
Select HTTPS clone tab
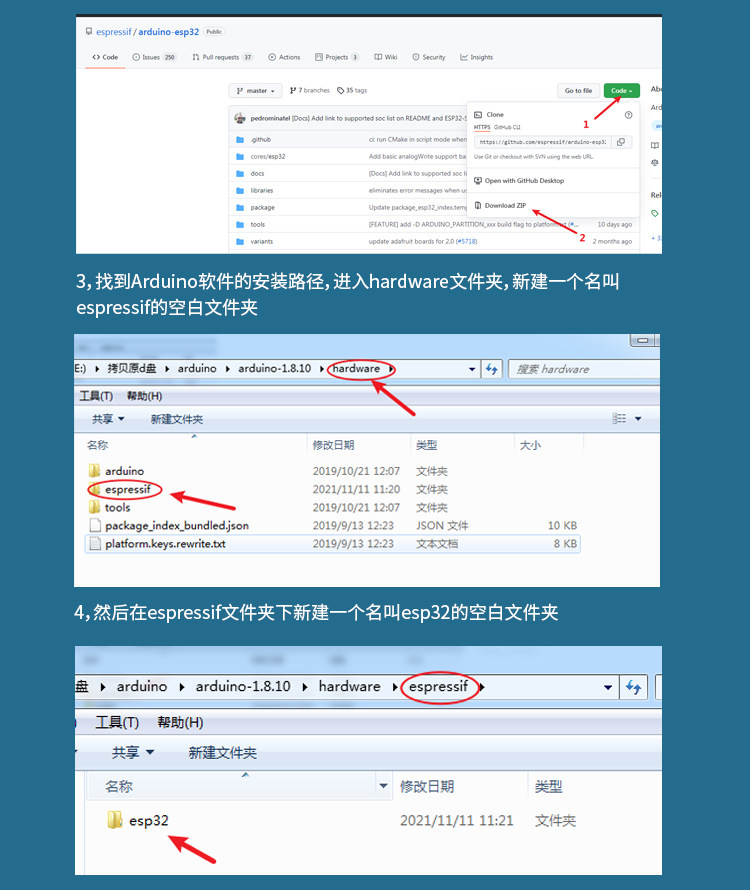[x=481, y=127]
